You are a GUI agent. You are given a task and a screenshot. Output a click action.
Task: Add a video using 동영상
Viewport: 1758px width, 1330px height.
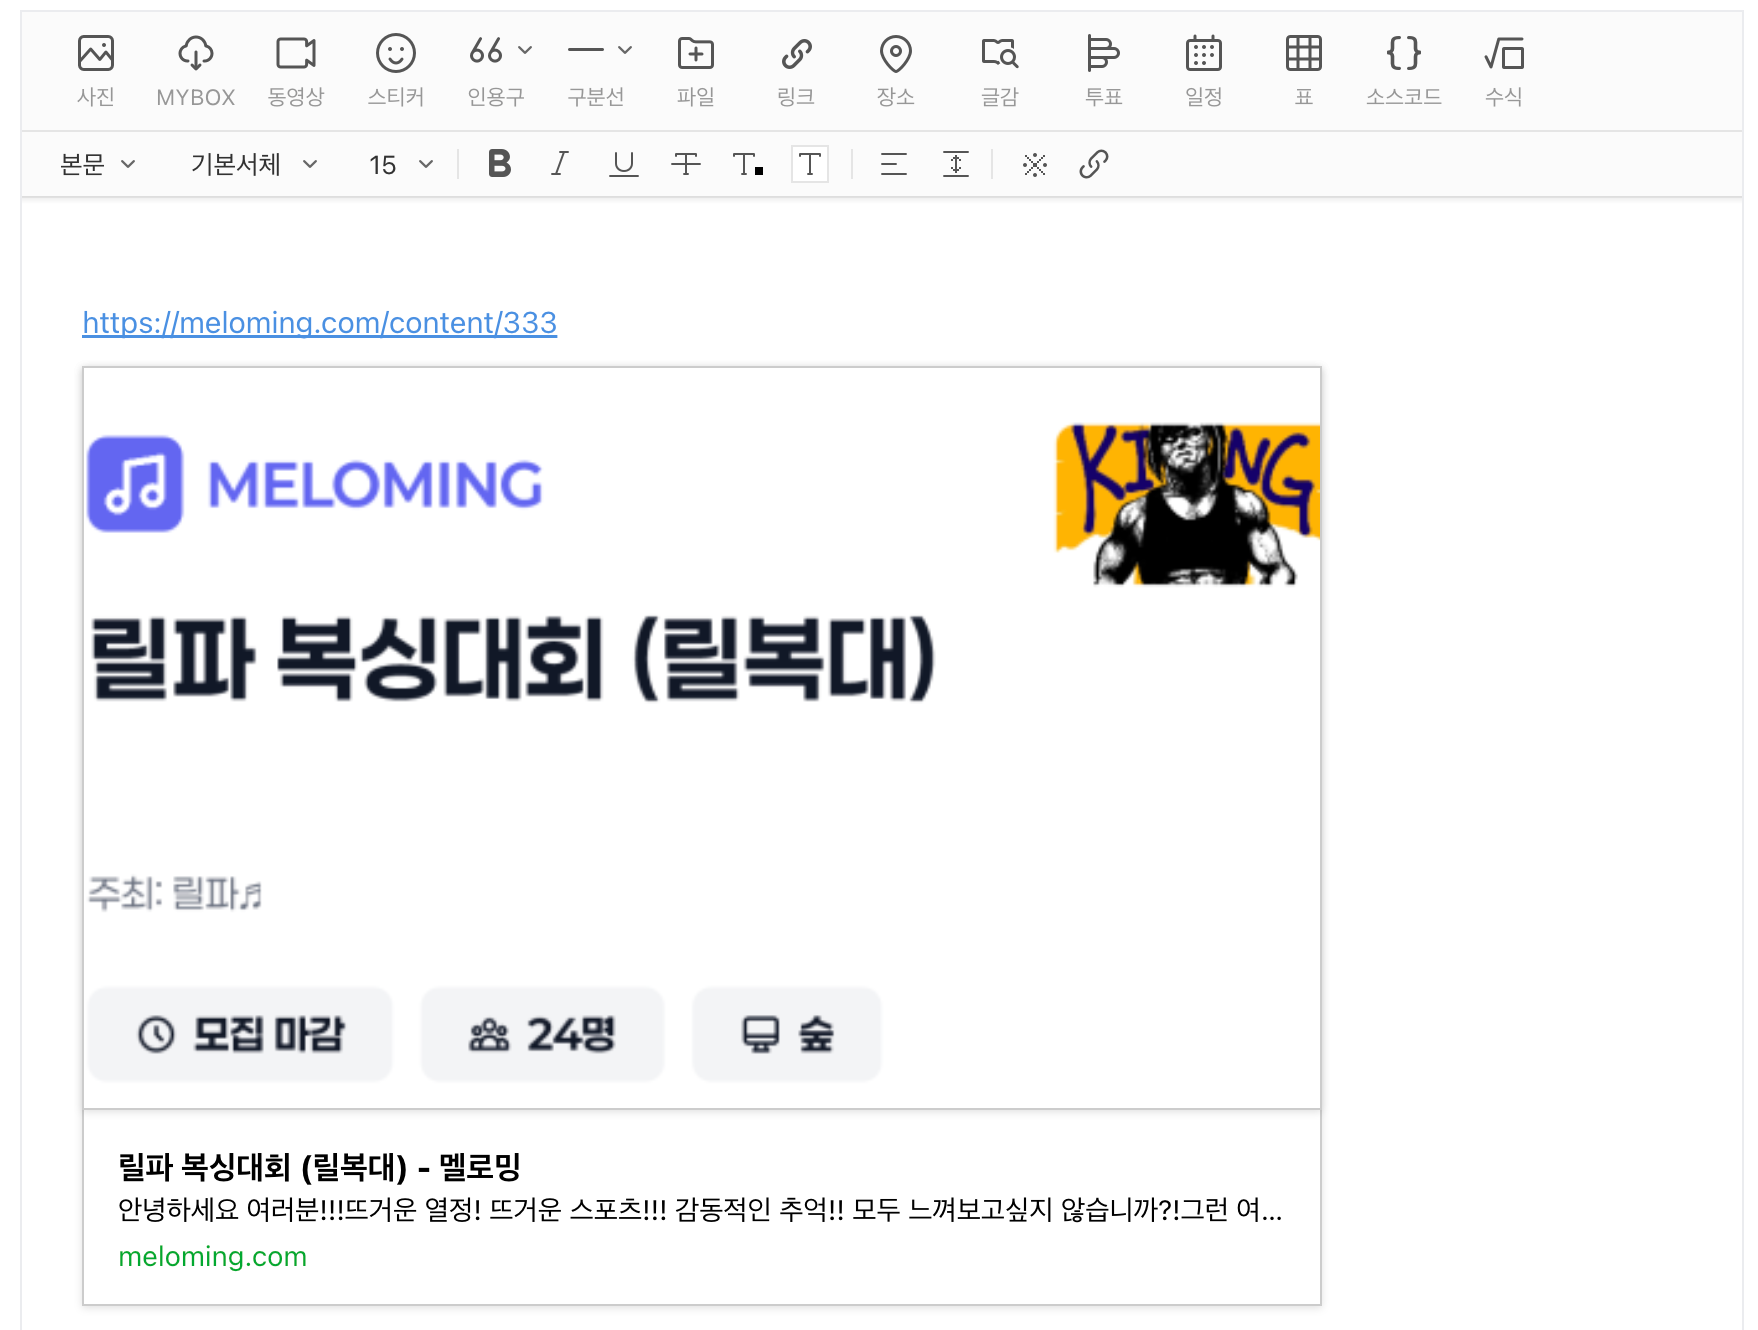click(296, 69)
